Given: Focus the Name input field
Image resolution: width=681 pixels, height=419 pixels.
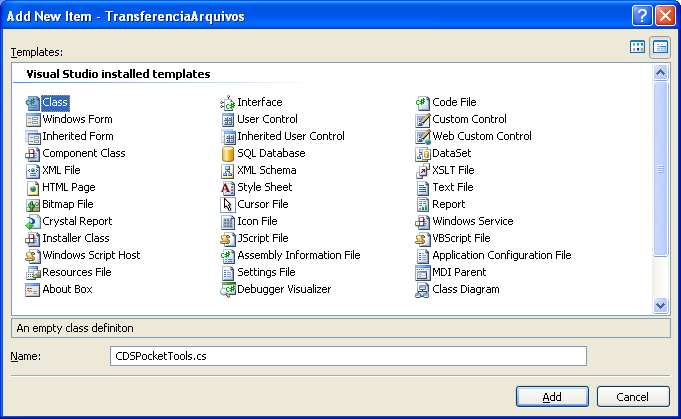Looking at the screenshot, I should click(348, 356).
